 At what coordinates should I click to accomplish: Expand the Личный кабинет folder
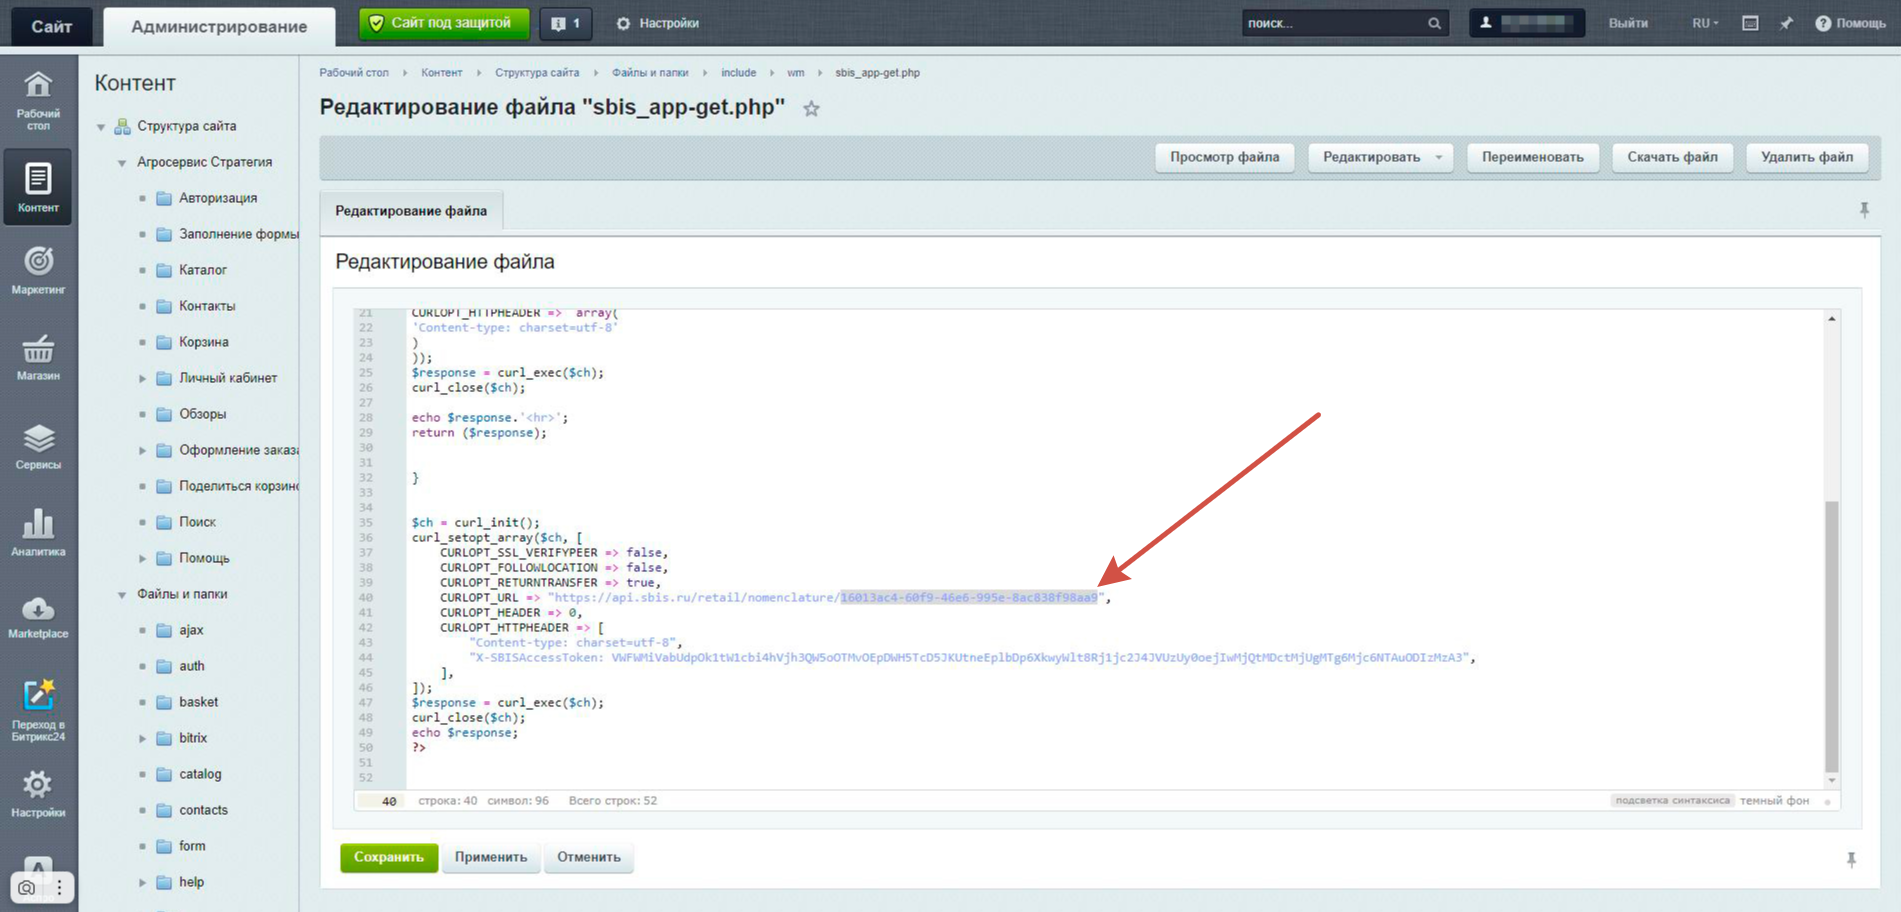pyautogui.click(x=142, y=378)
